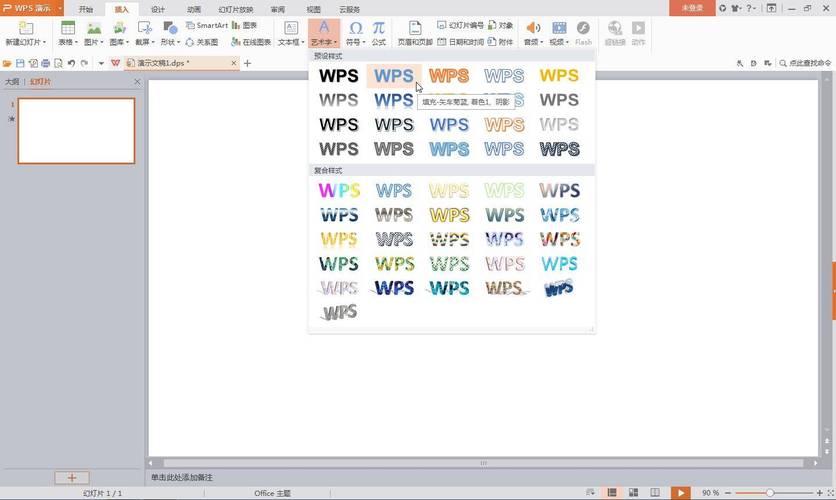Screen dimensions: 836x500
Task: Insert Attachment (附件)
Action: tap(501, 42)
